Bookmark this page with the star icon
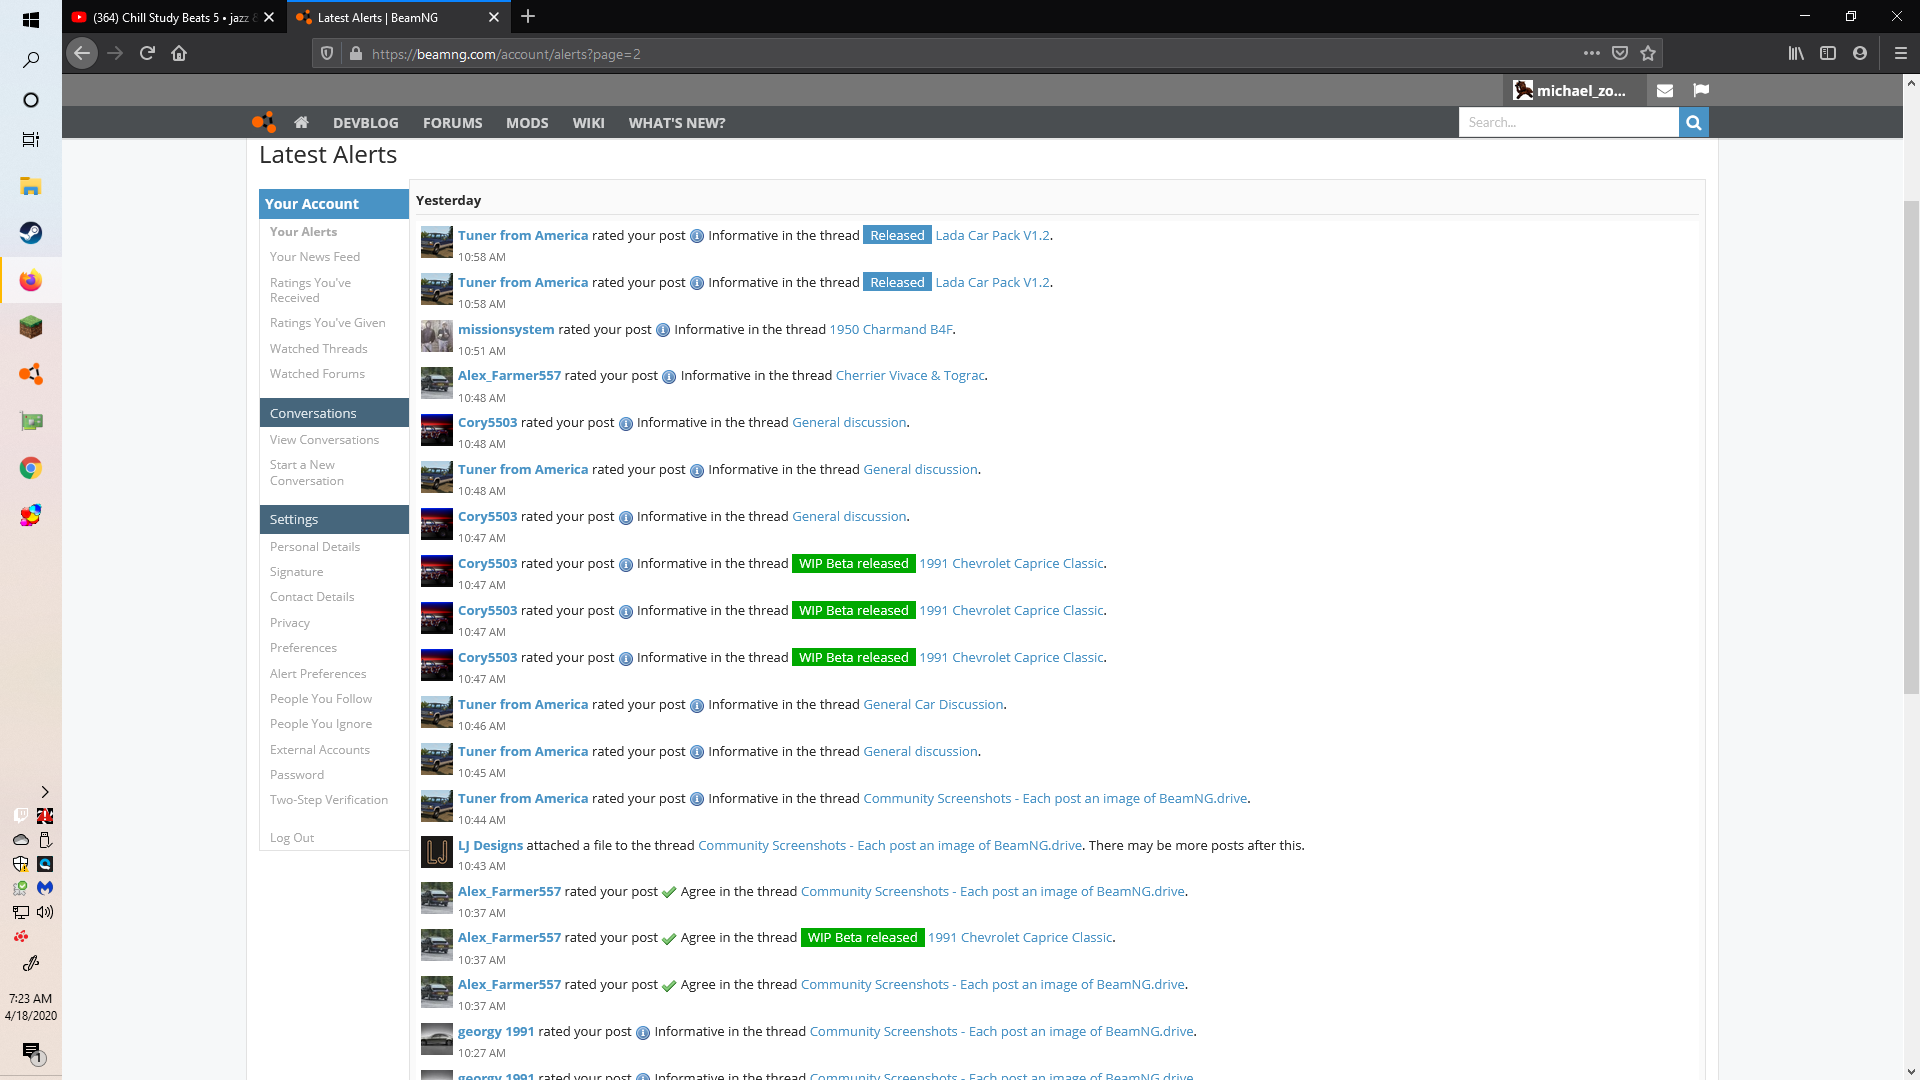This screenshot has height=1080, width=1920. tap(1648, 53)
